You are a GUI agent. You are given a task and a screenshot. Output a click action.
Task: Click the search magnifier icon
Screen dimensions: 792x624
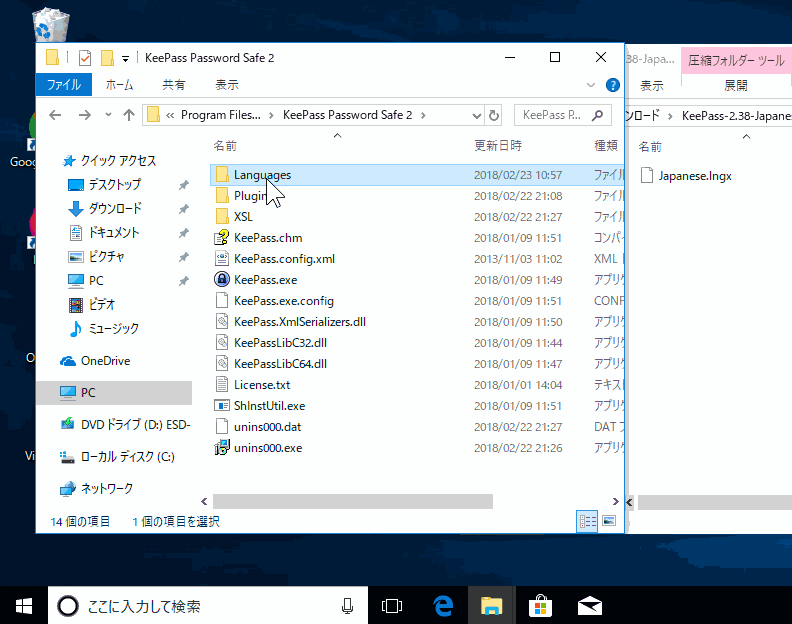pos(598,115)
